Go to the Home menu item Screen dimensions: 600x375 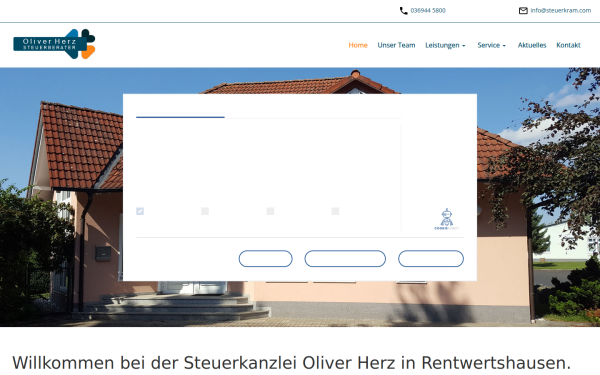358,45
